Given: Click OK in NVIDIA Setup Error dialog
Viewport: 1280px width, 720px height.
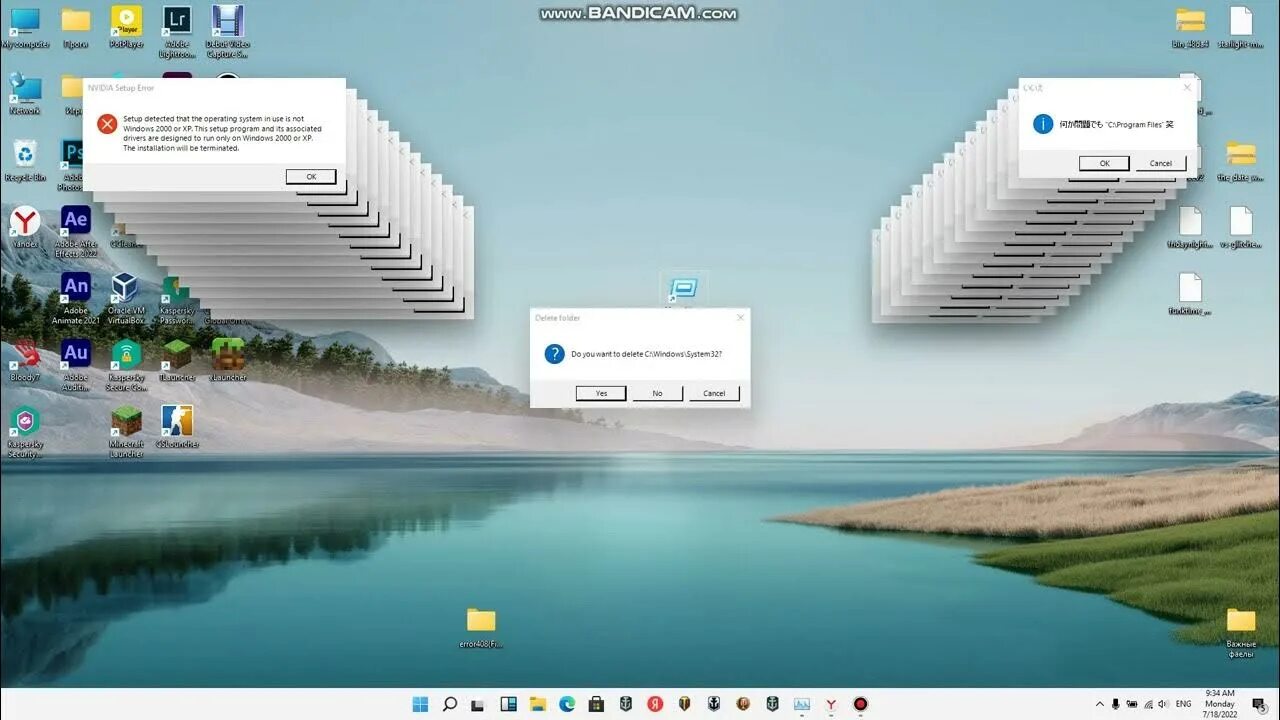Looking at the screenshot, I should (x=311, y=176).
